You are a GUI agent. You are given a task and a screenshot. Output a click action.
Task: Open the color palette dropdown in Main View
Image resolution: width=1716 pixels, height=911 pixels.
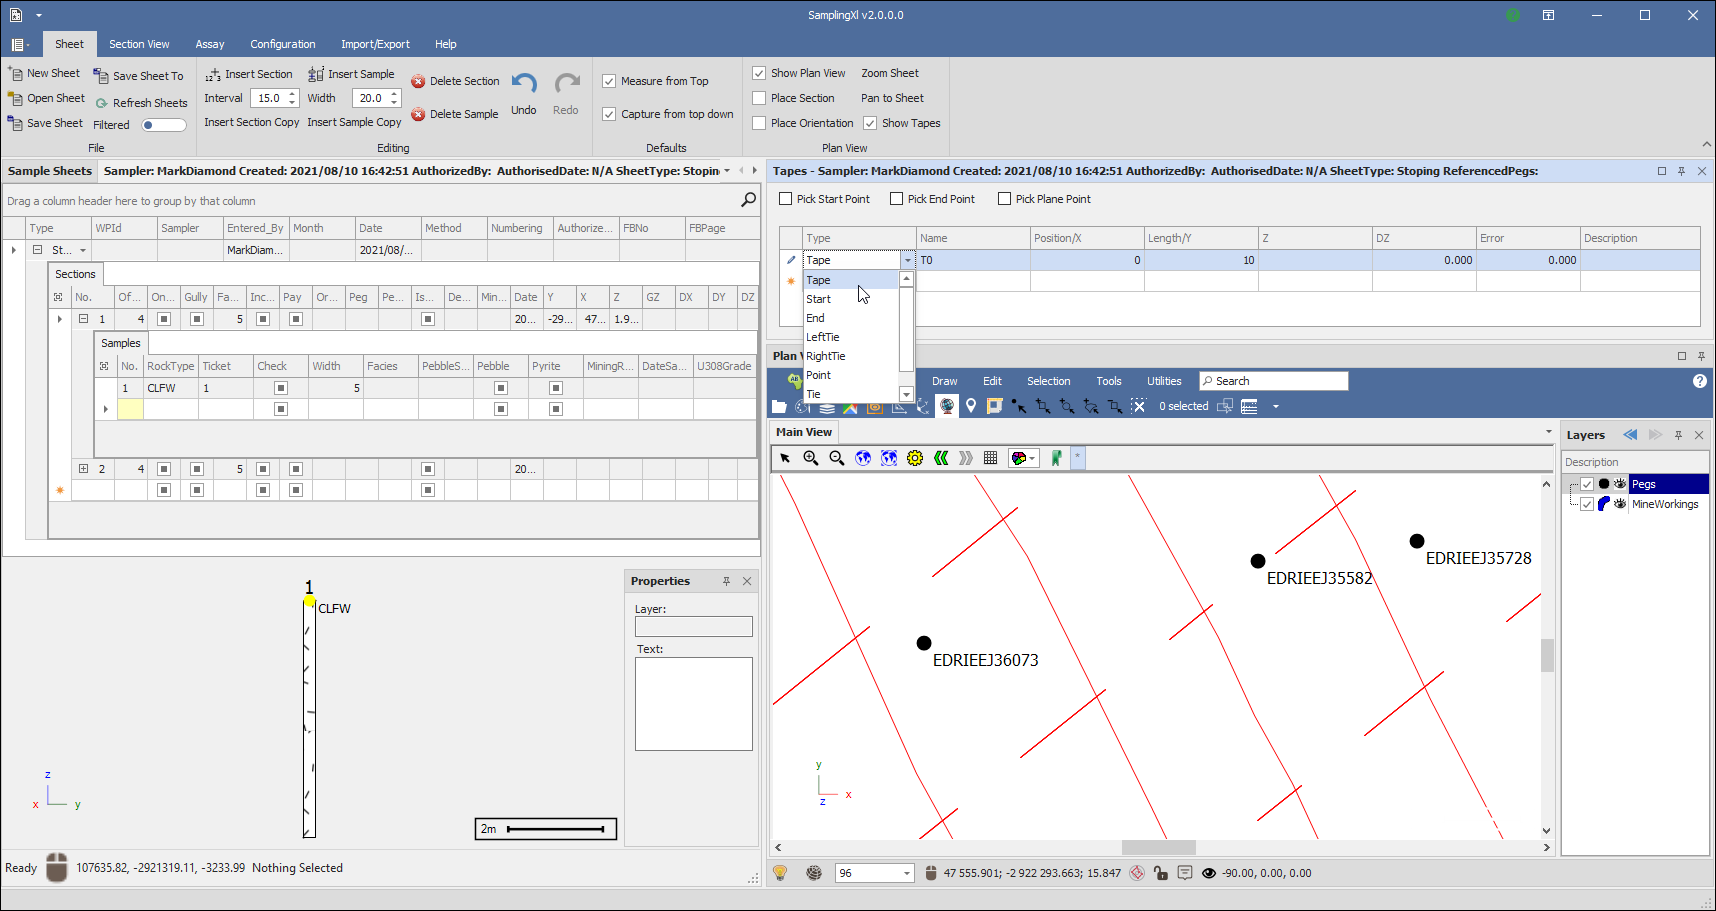tap(1023, 458)
